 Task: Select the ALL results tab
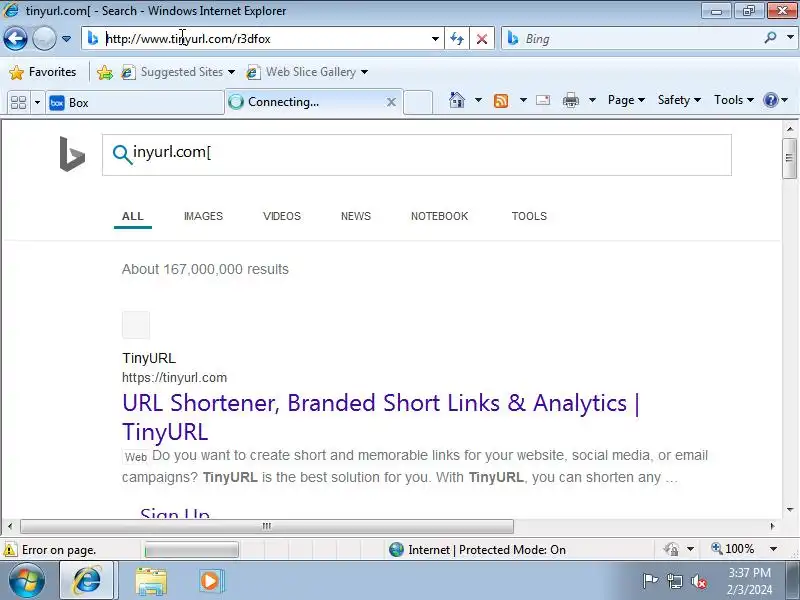pyautogui.click(x=133, y=216)
